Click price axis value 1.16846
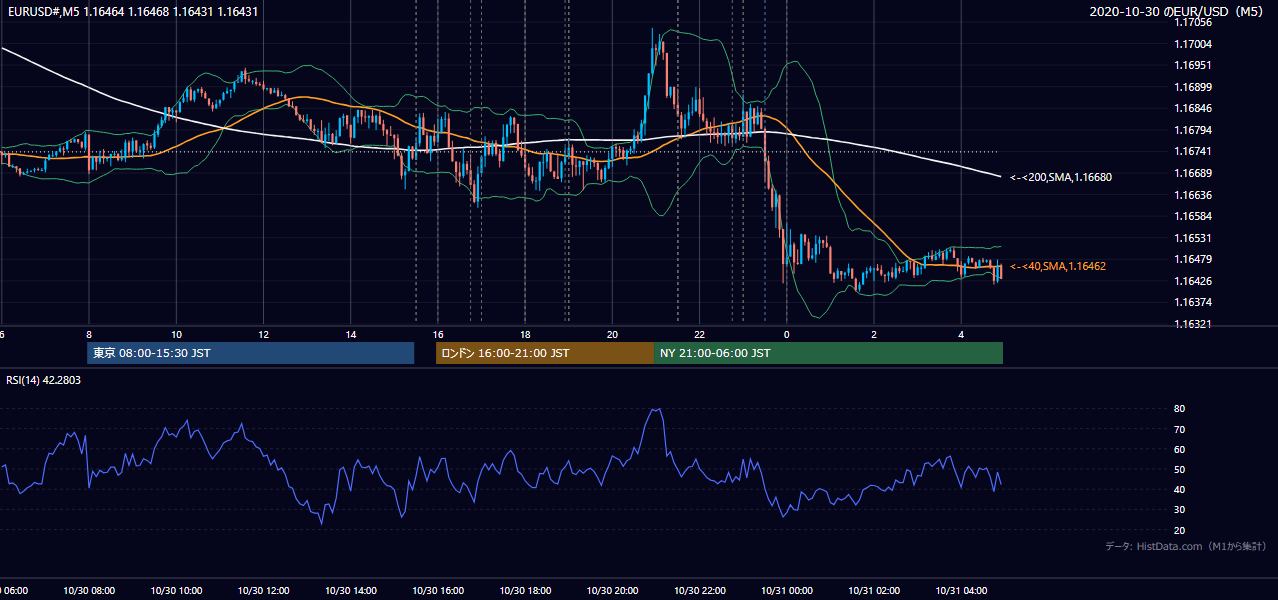This screenshot has height=600, width=1278. point(1193,108)
